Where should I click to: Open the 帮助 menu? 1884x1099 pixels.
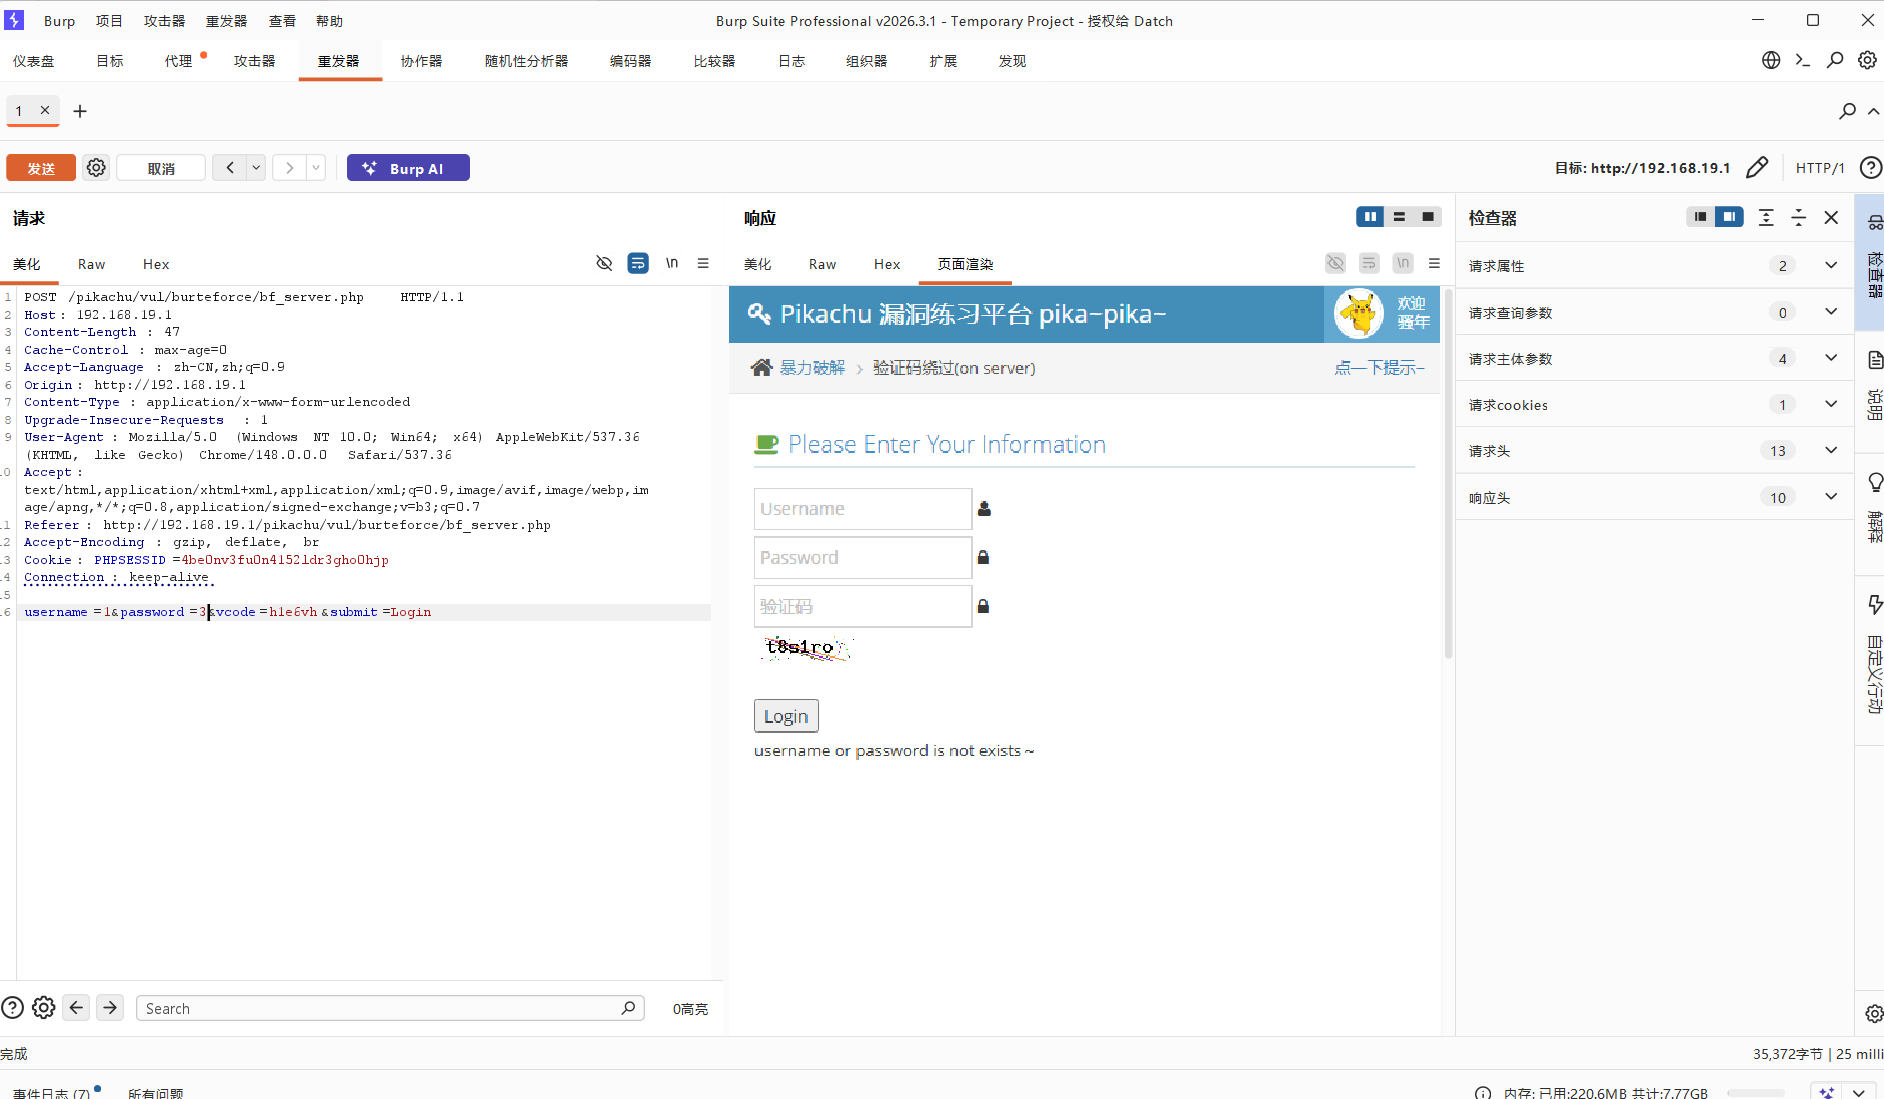[329, 21]
